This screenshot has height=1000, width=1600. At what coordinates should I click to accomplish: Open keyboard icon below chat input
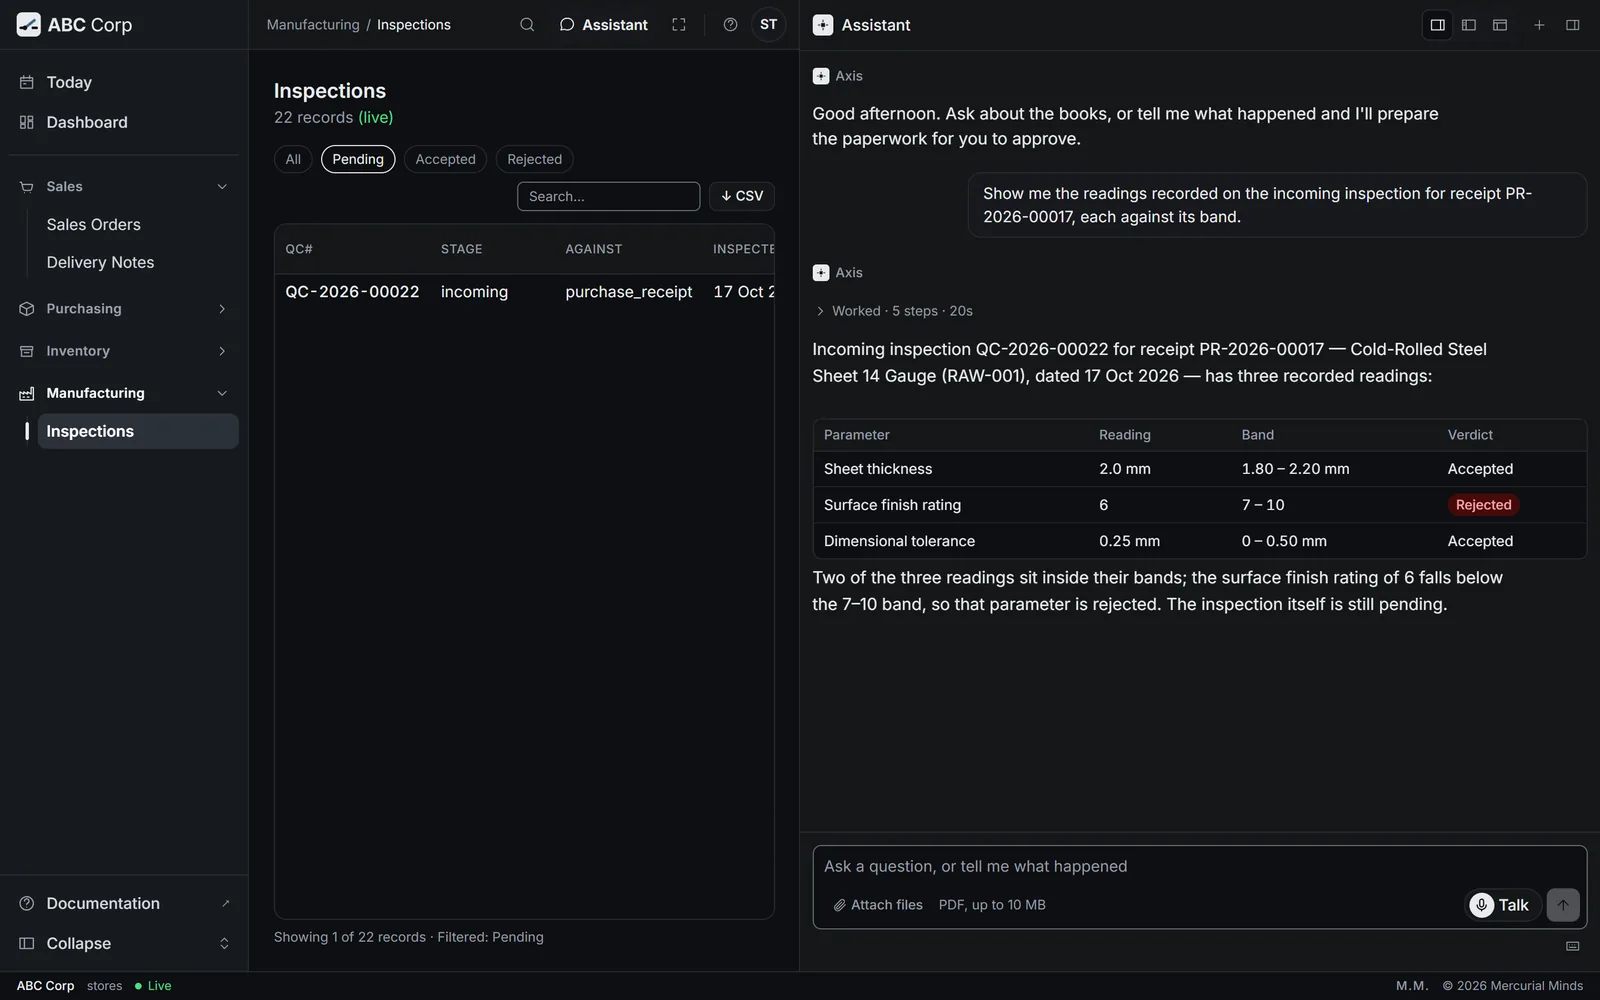click(x=1572, y=946)
